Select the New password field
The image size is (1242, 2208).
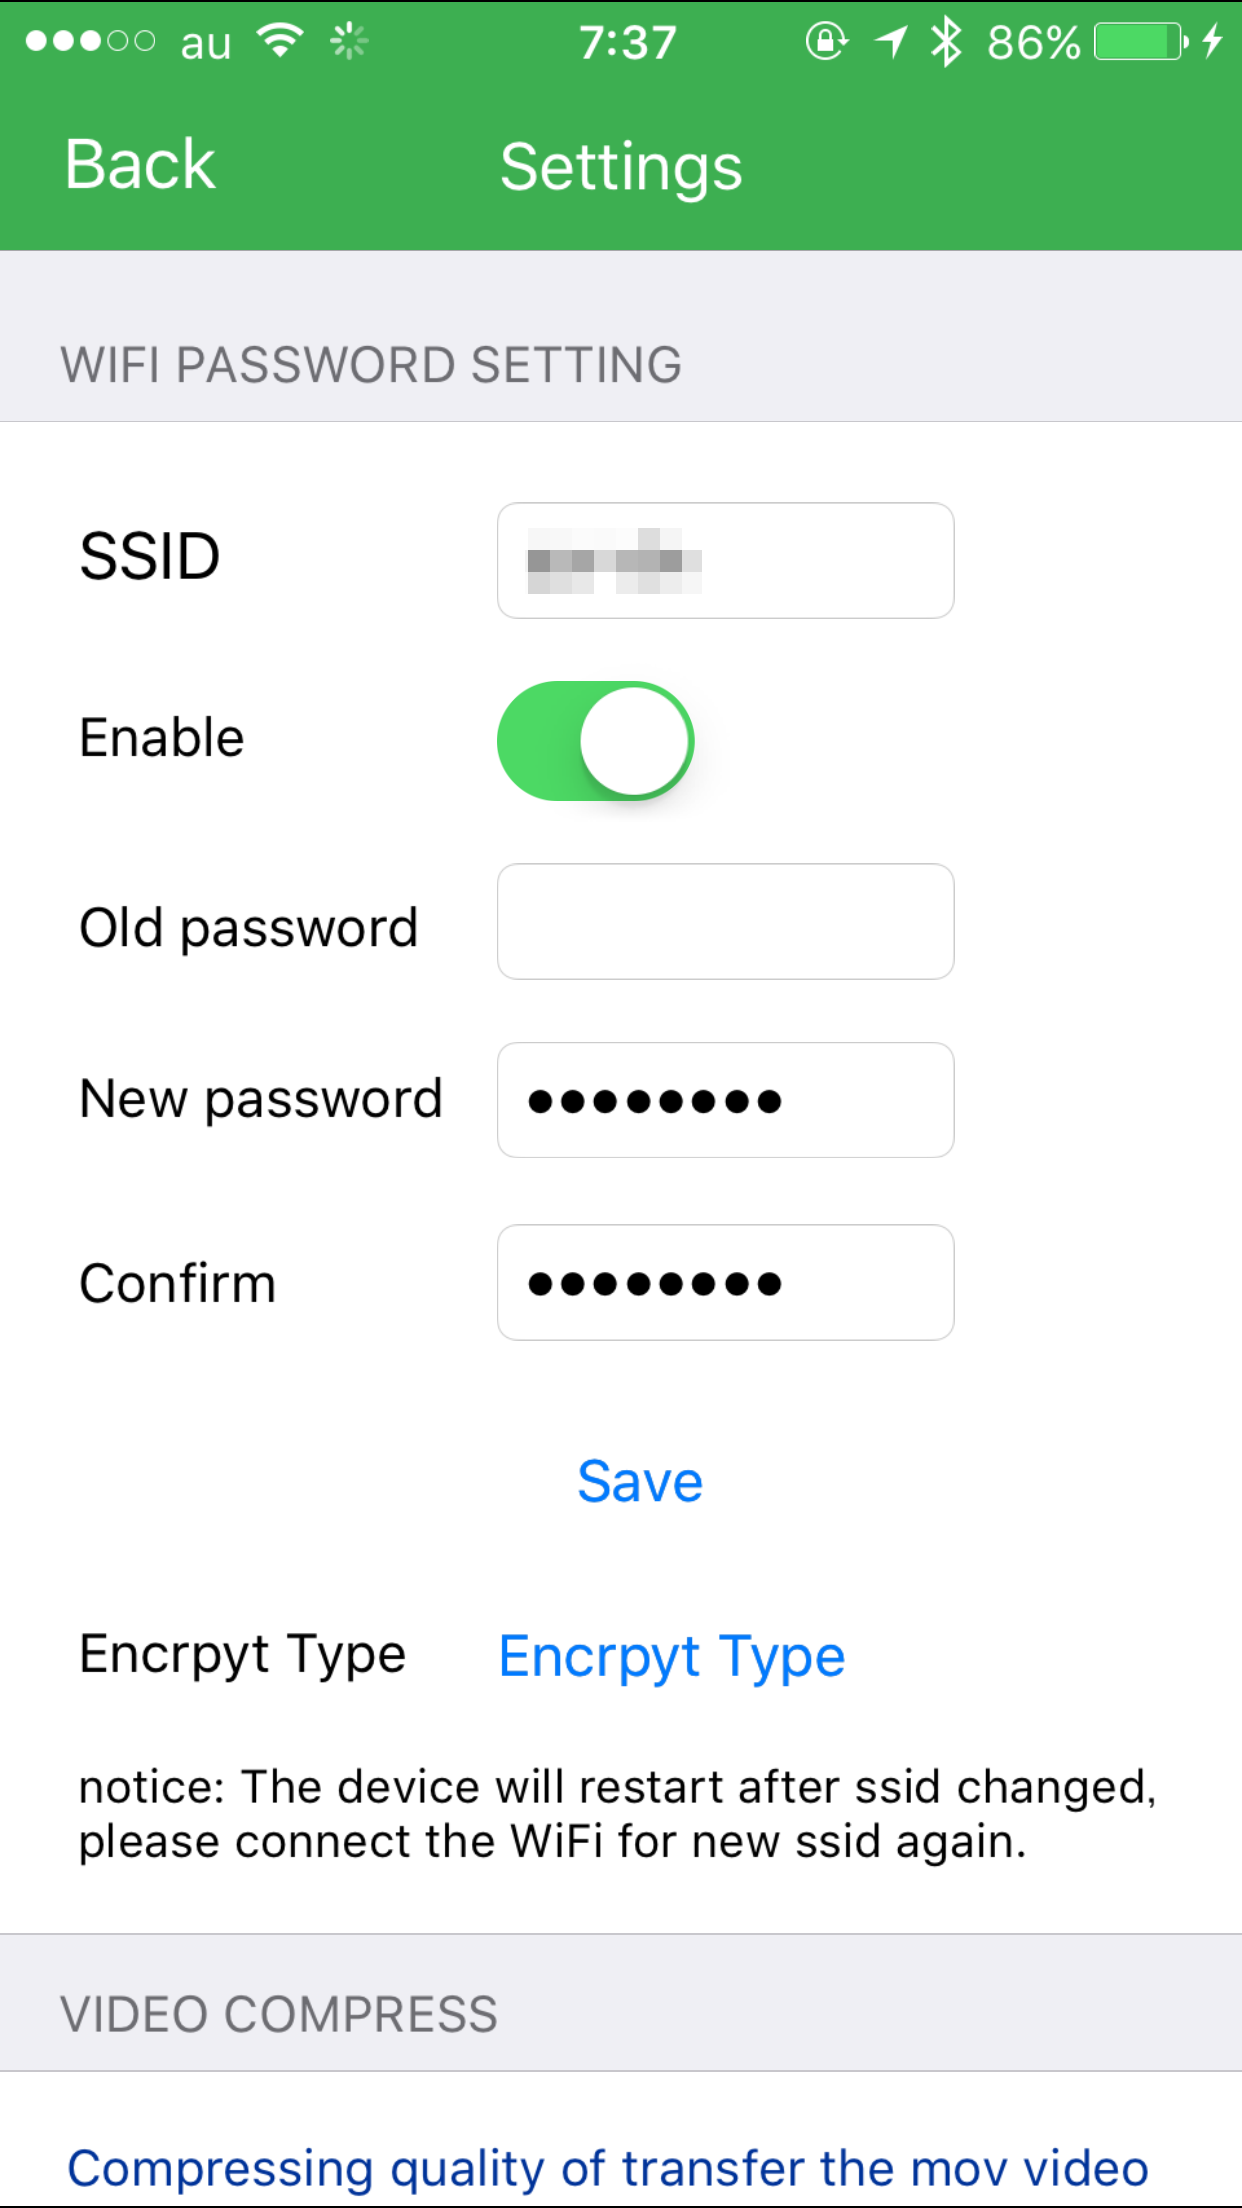725,1100
